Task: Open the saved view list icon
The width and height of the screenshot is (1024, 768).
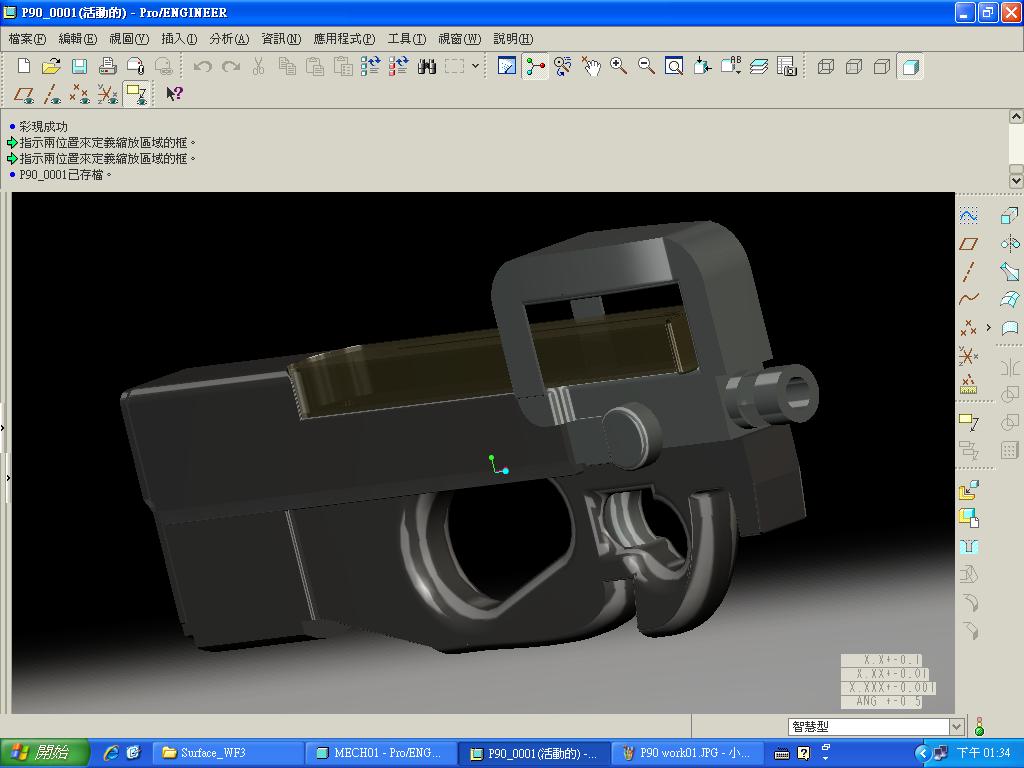Action: coord(731,66)
